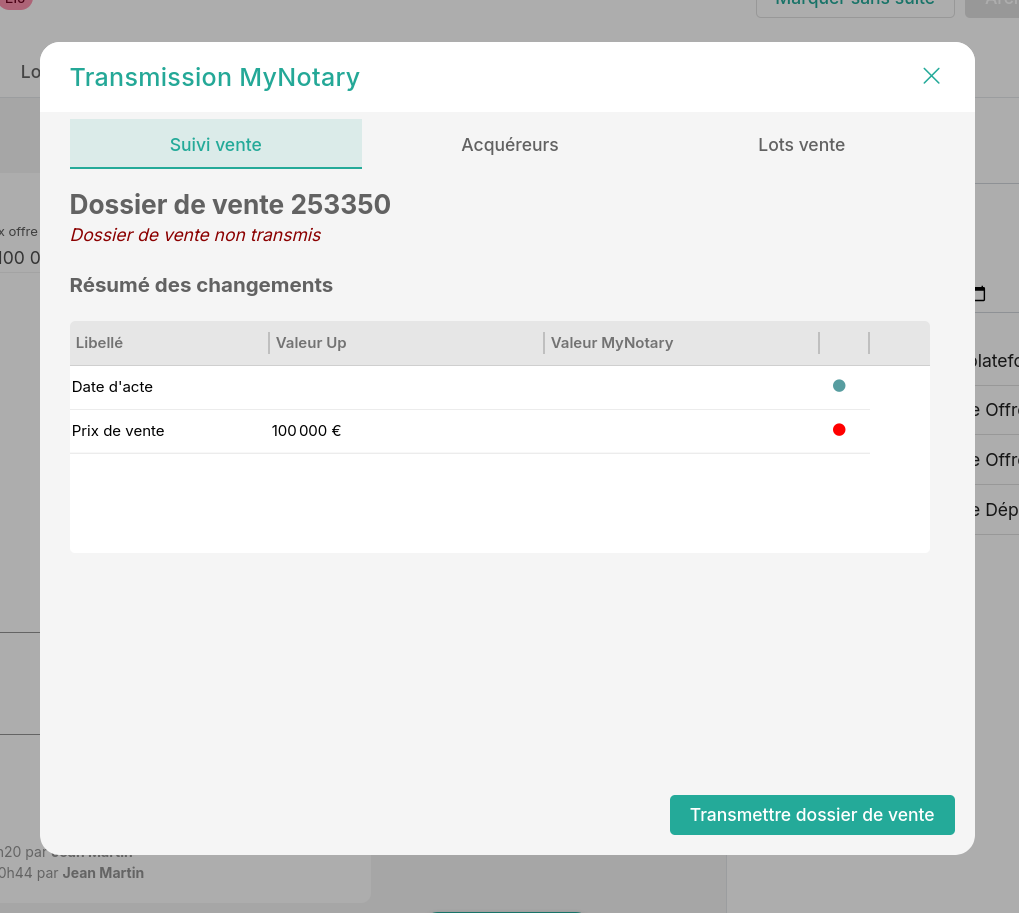This screenshot has width=1019, height=913.
Task: Click the calendar icon in background page
Action: [980, 294]
